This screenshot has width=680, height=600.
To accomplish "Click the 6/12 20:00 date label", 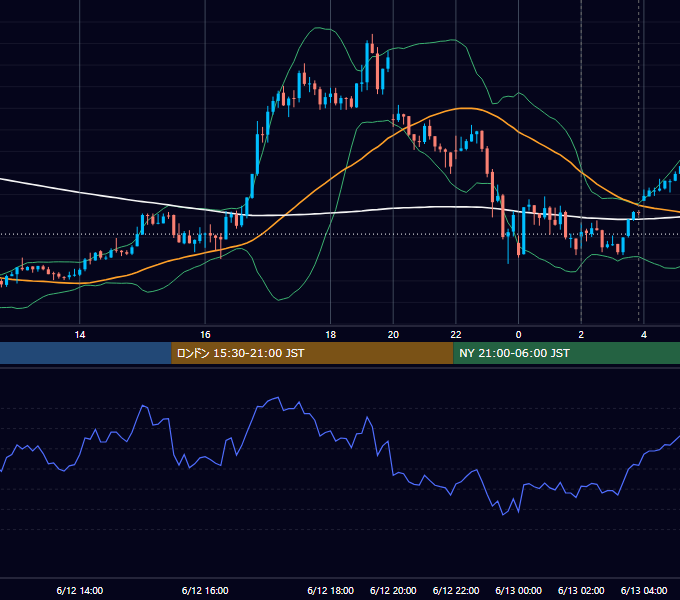I will click(393, 591).
